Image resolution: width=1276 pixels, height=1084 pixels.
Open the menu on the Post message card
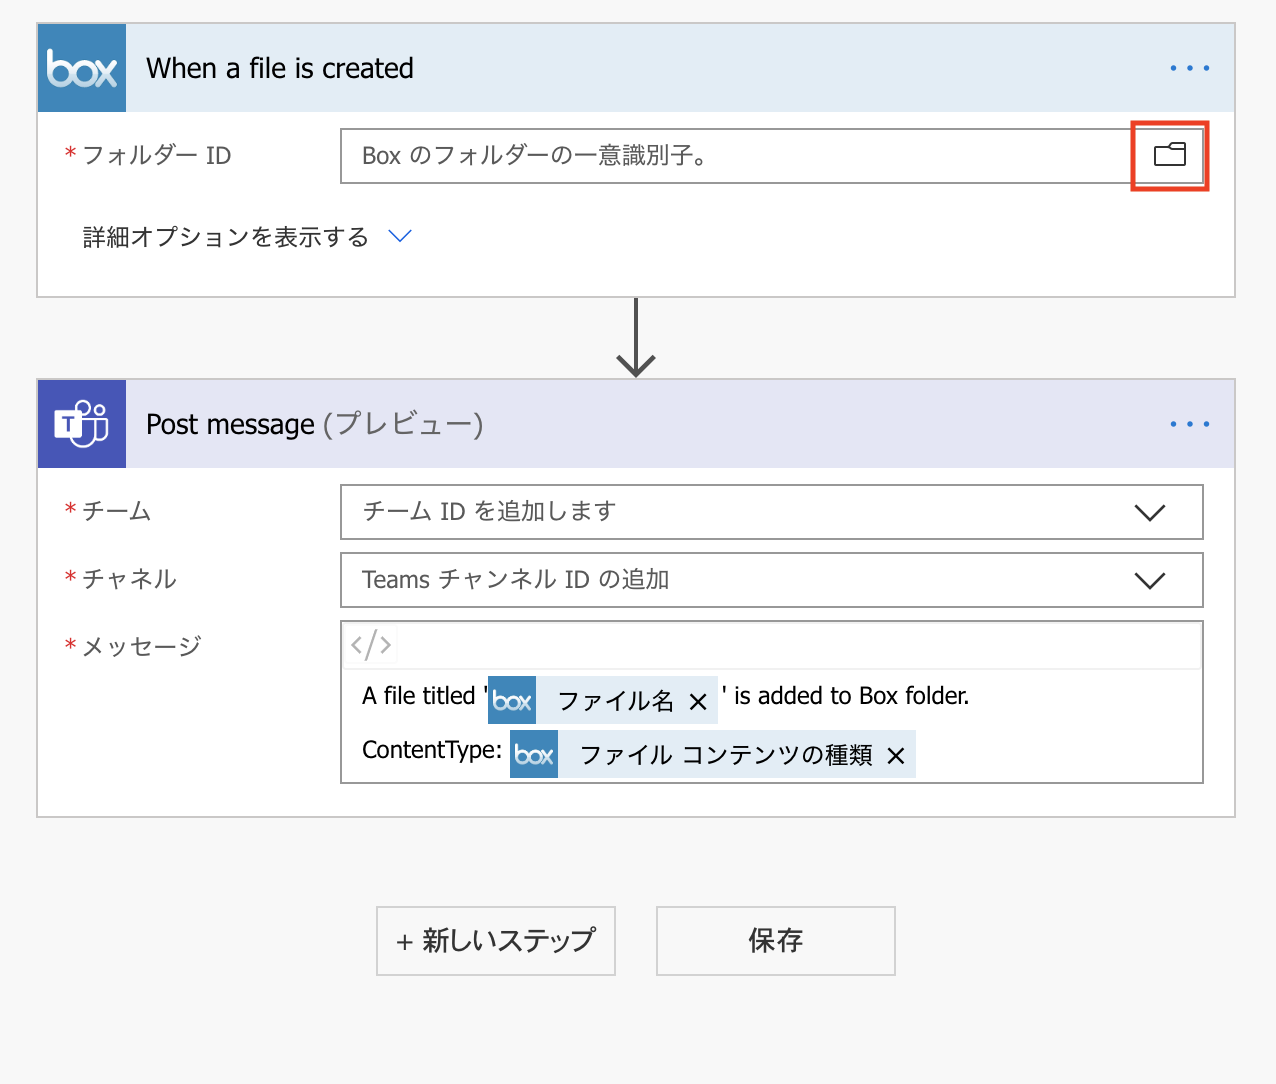click(1189, 423)
